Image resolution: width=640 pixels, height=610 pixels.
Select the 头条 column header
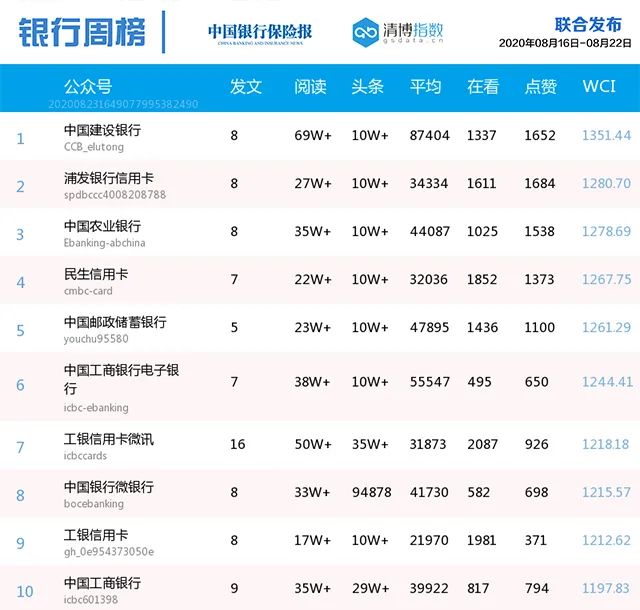pos(367,87)
